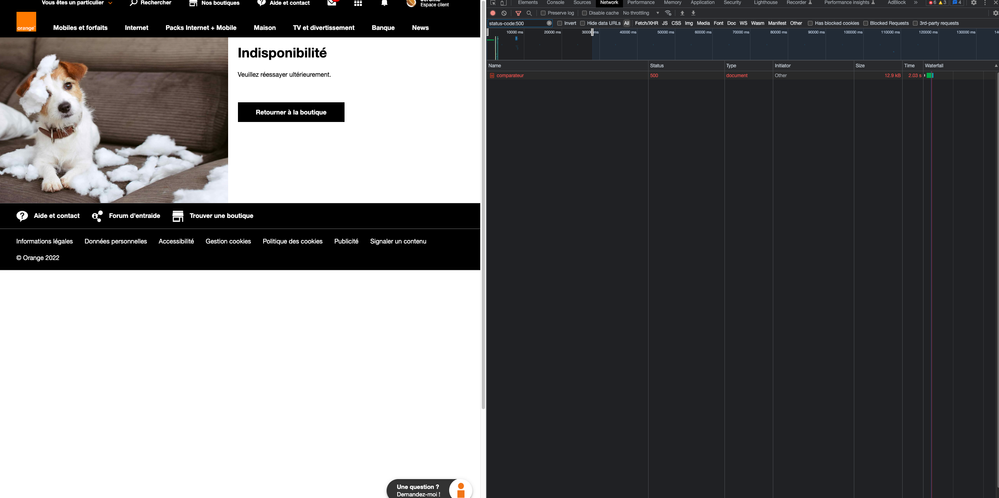This screenshot has width=999, height=498.
Task: Open the apps grid icon
Action: click(x=358, y=3)
